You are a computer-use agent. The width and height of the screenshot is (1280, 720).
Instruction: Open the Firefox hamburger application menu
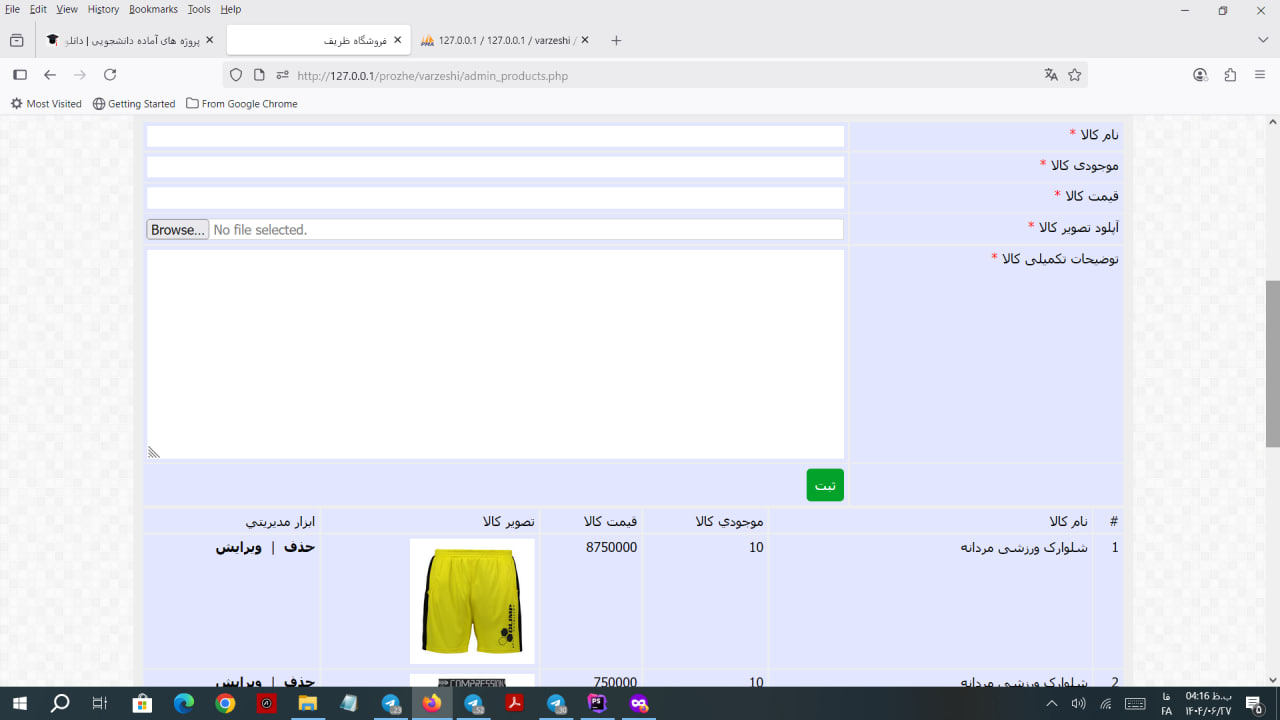1260,75
